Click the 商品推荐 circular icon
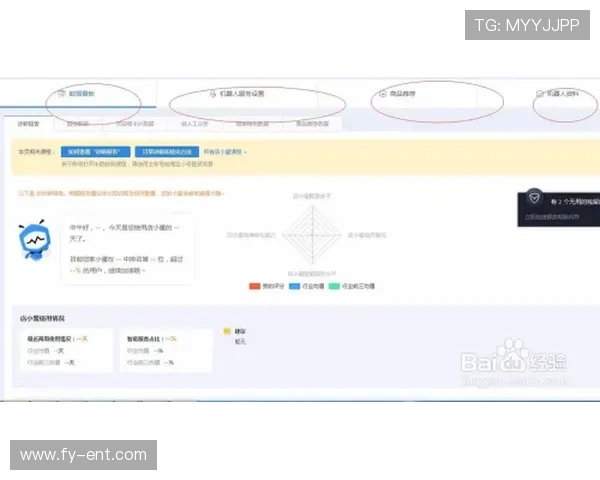 (x=383, y=93)
